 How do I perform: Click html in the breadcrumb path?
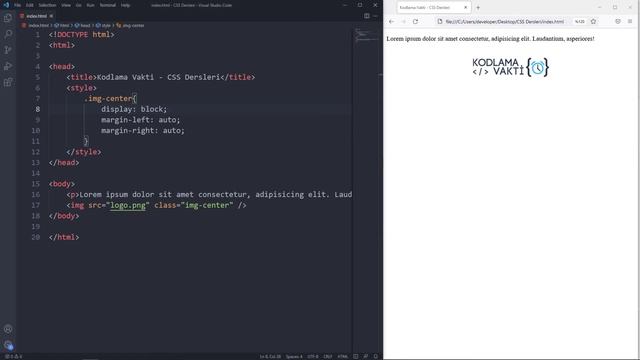coord(64,25)
